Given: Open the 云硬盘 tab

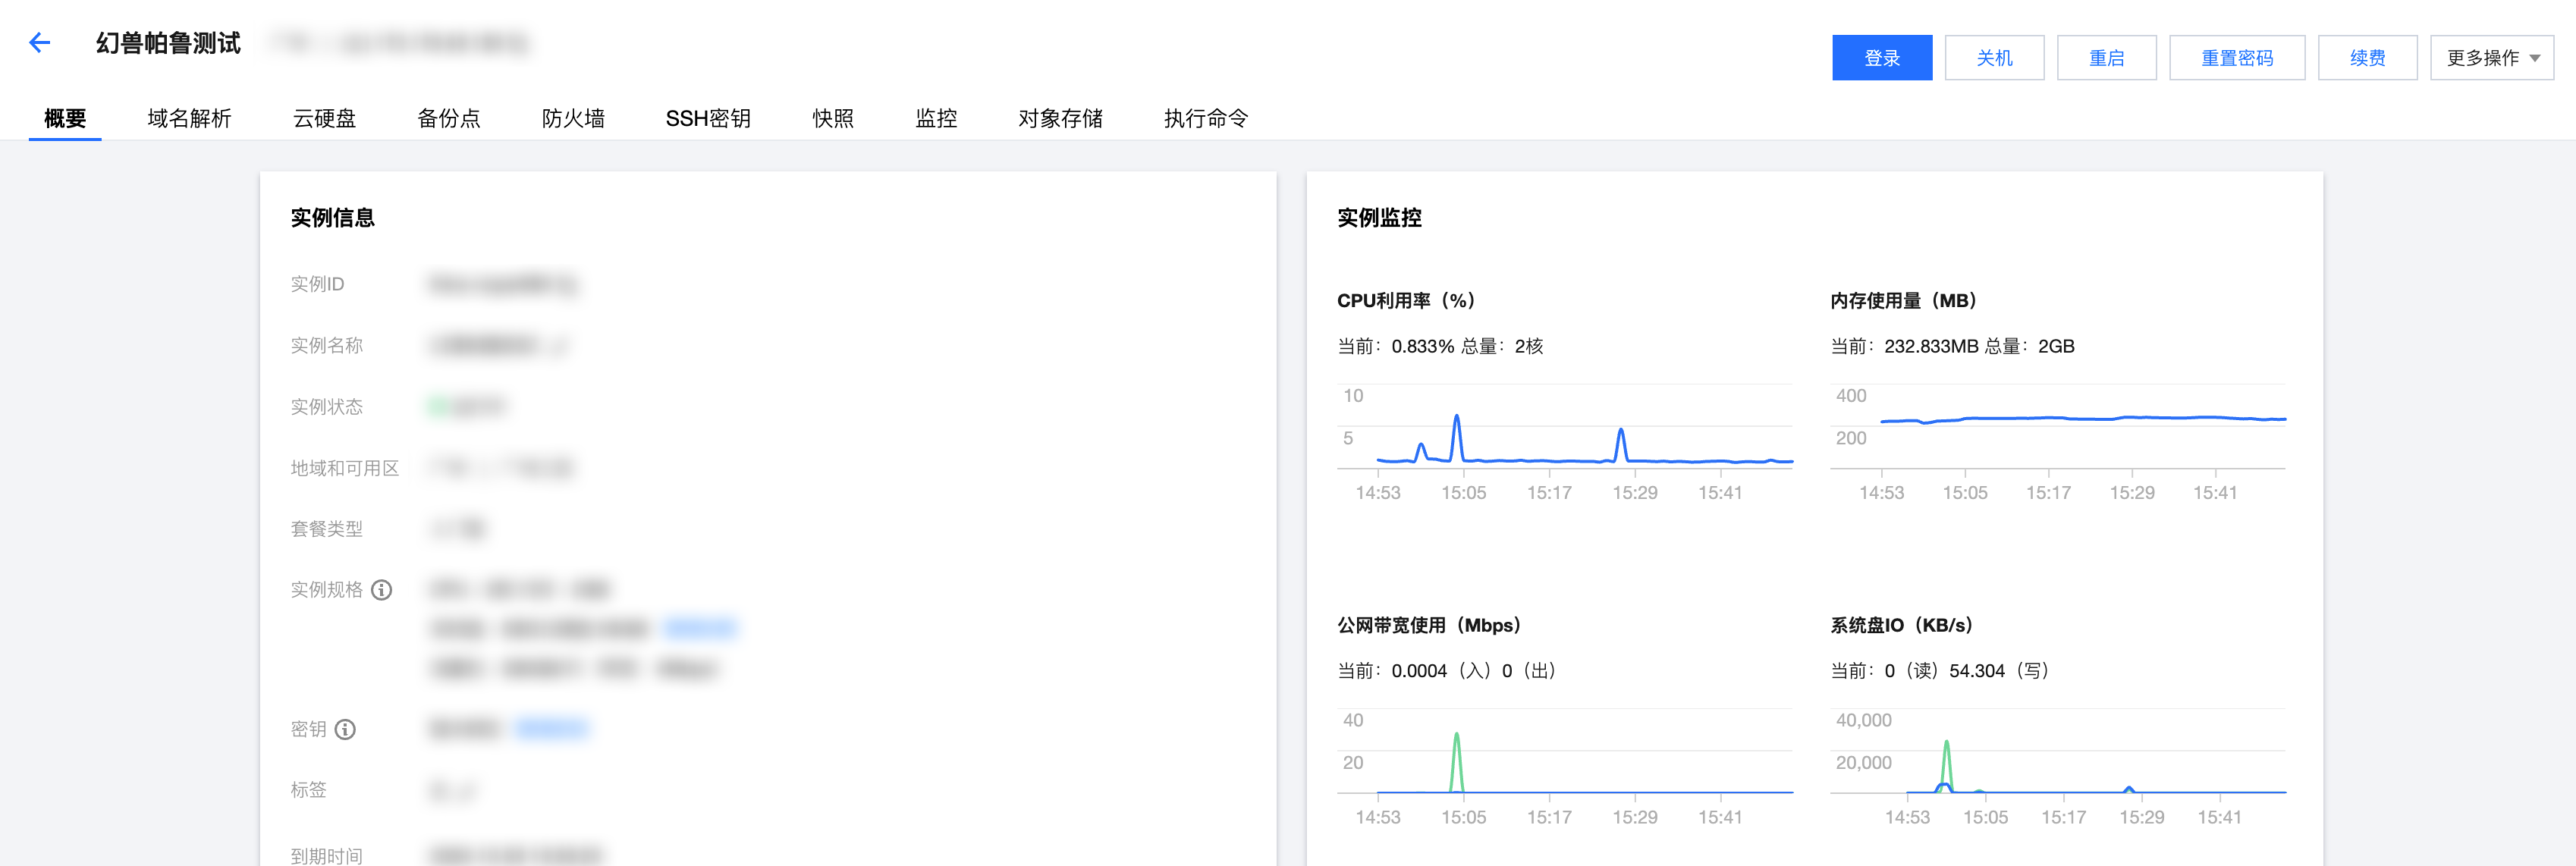Looking at the screenshot, I should [324, 118].
